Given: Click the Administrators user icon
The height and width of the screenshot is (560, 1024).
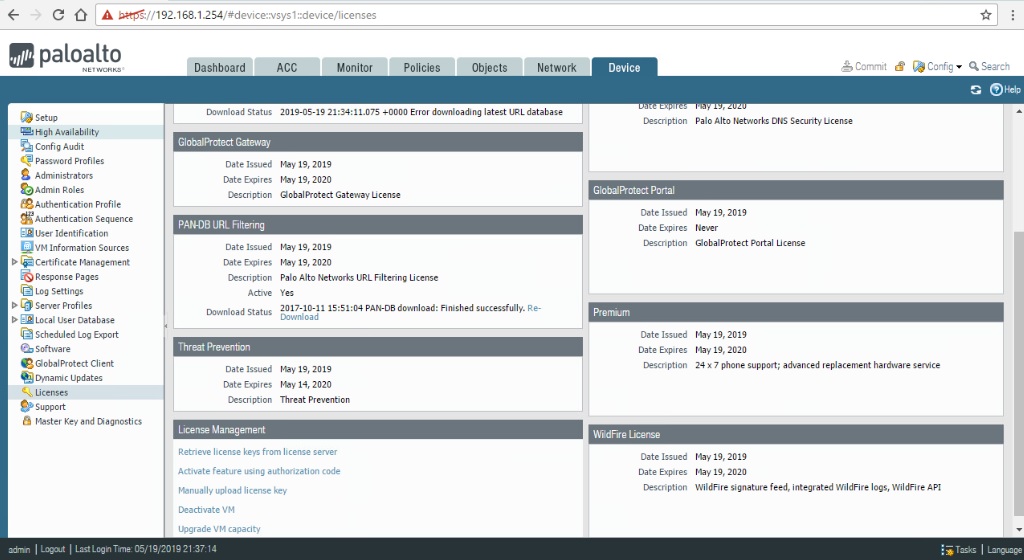Looking at the screenshot, I should [x=26, y=175].
